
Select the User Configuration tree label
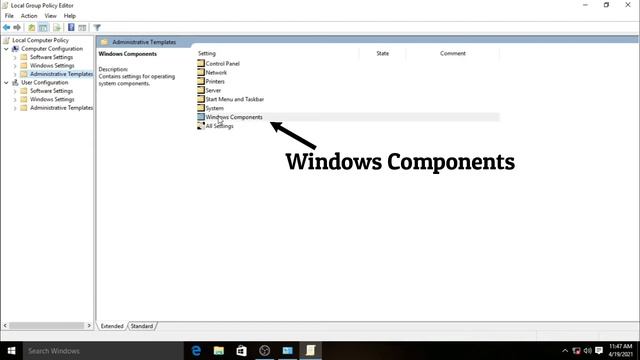(44, 82)
